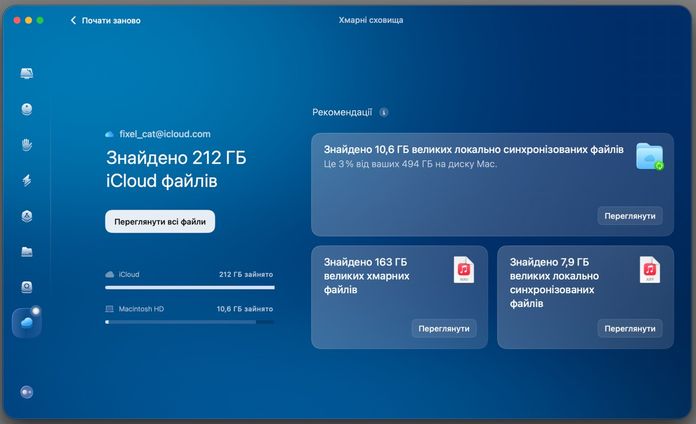Click the Знайдено 212 ГБ iCloud файлів heading
The width and height of the screenshot is (696, 424).
tap(176, 169)
